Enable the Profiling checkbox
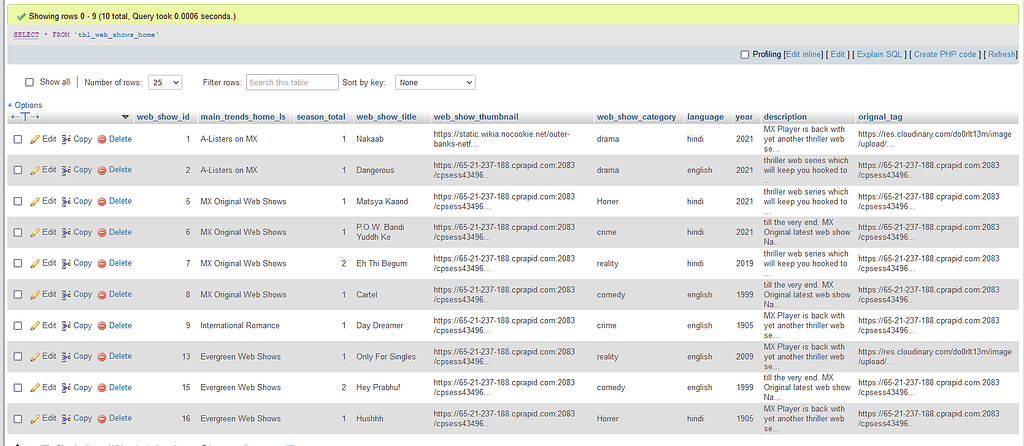The width and height of the screenshot is (1024, 446). pyautogui.click(x=745, y=55)
